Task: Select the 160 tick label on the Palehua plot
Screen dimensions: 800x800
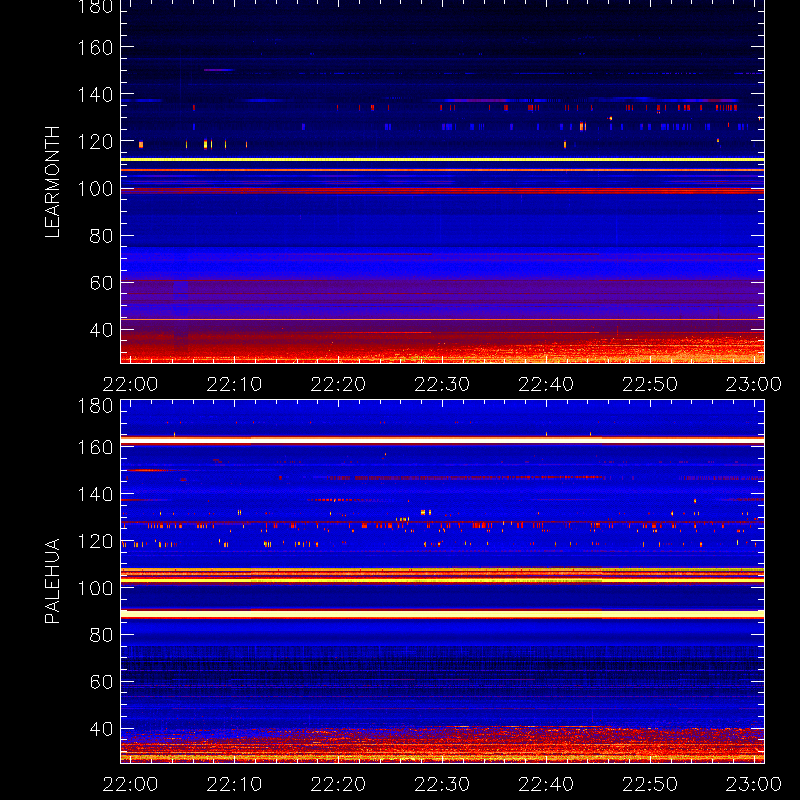Action: point(95,447)
